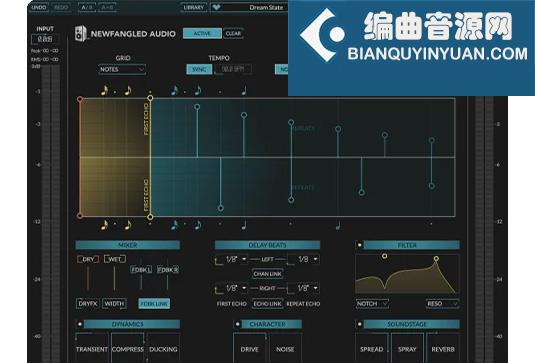Click the A>B copy button
535x363 pixels.
tap(107, 7)
